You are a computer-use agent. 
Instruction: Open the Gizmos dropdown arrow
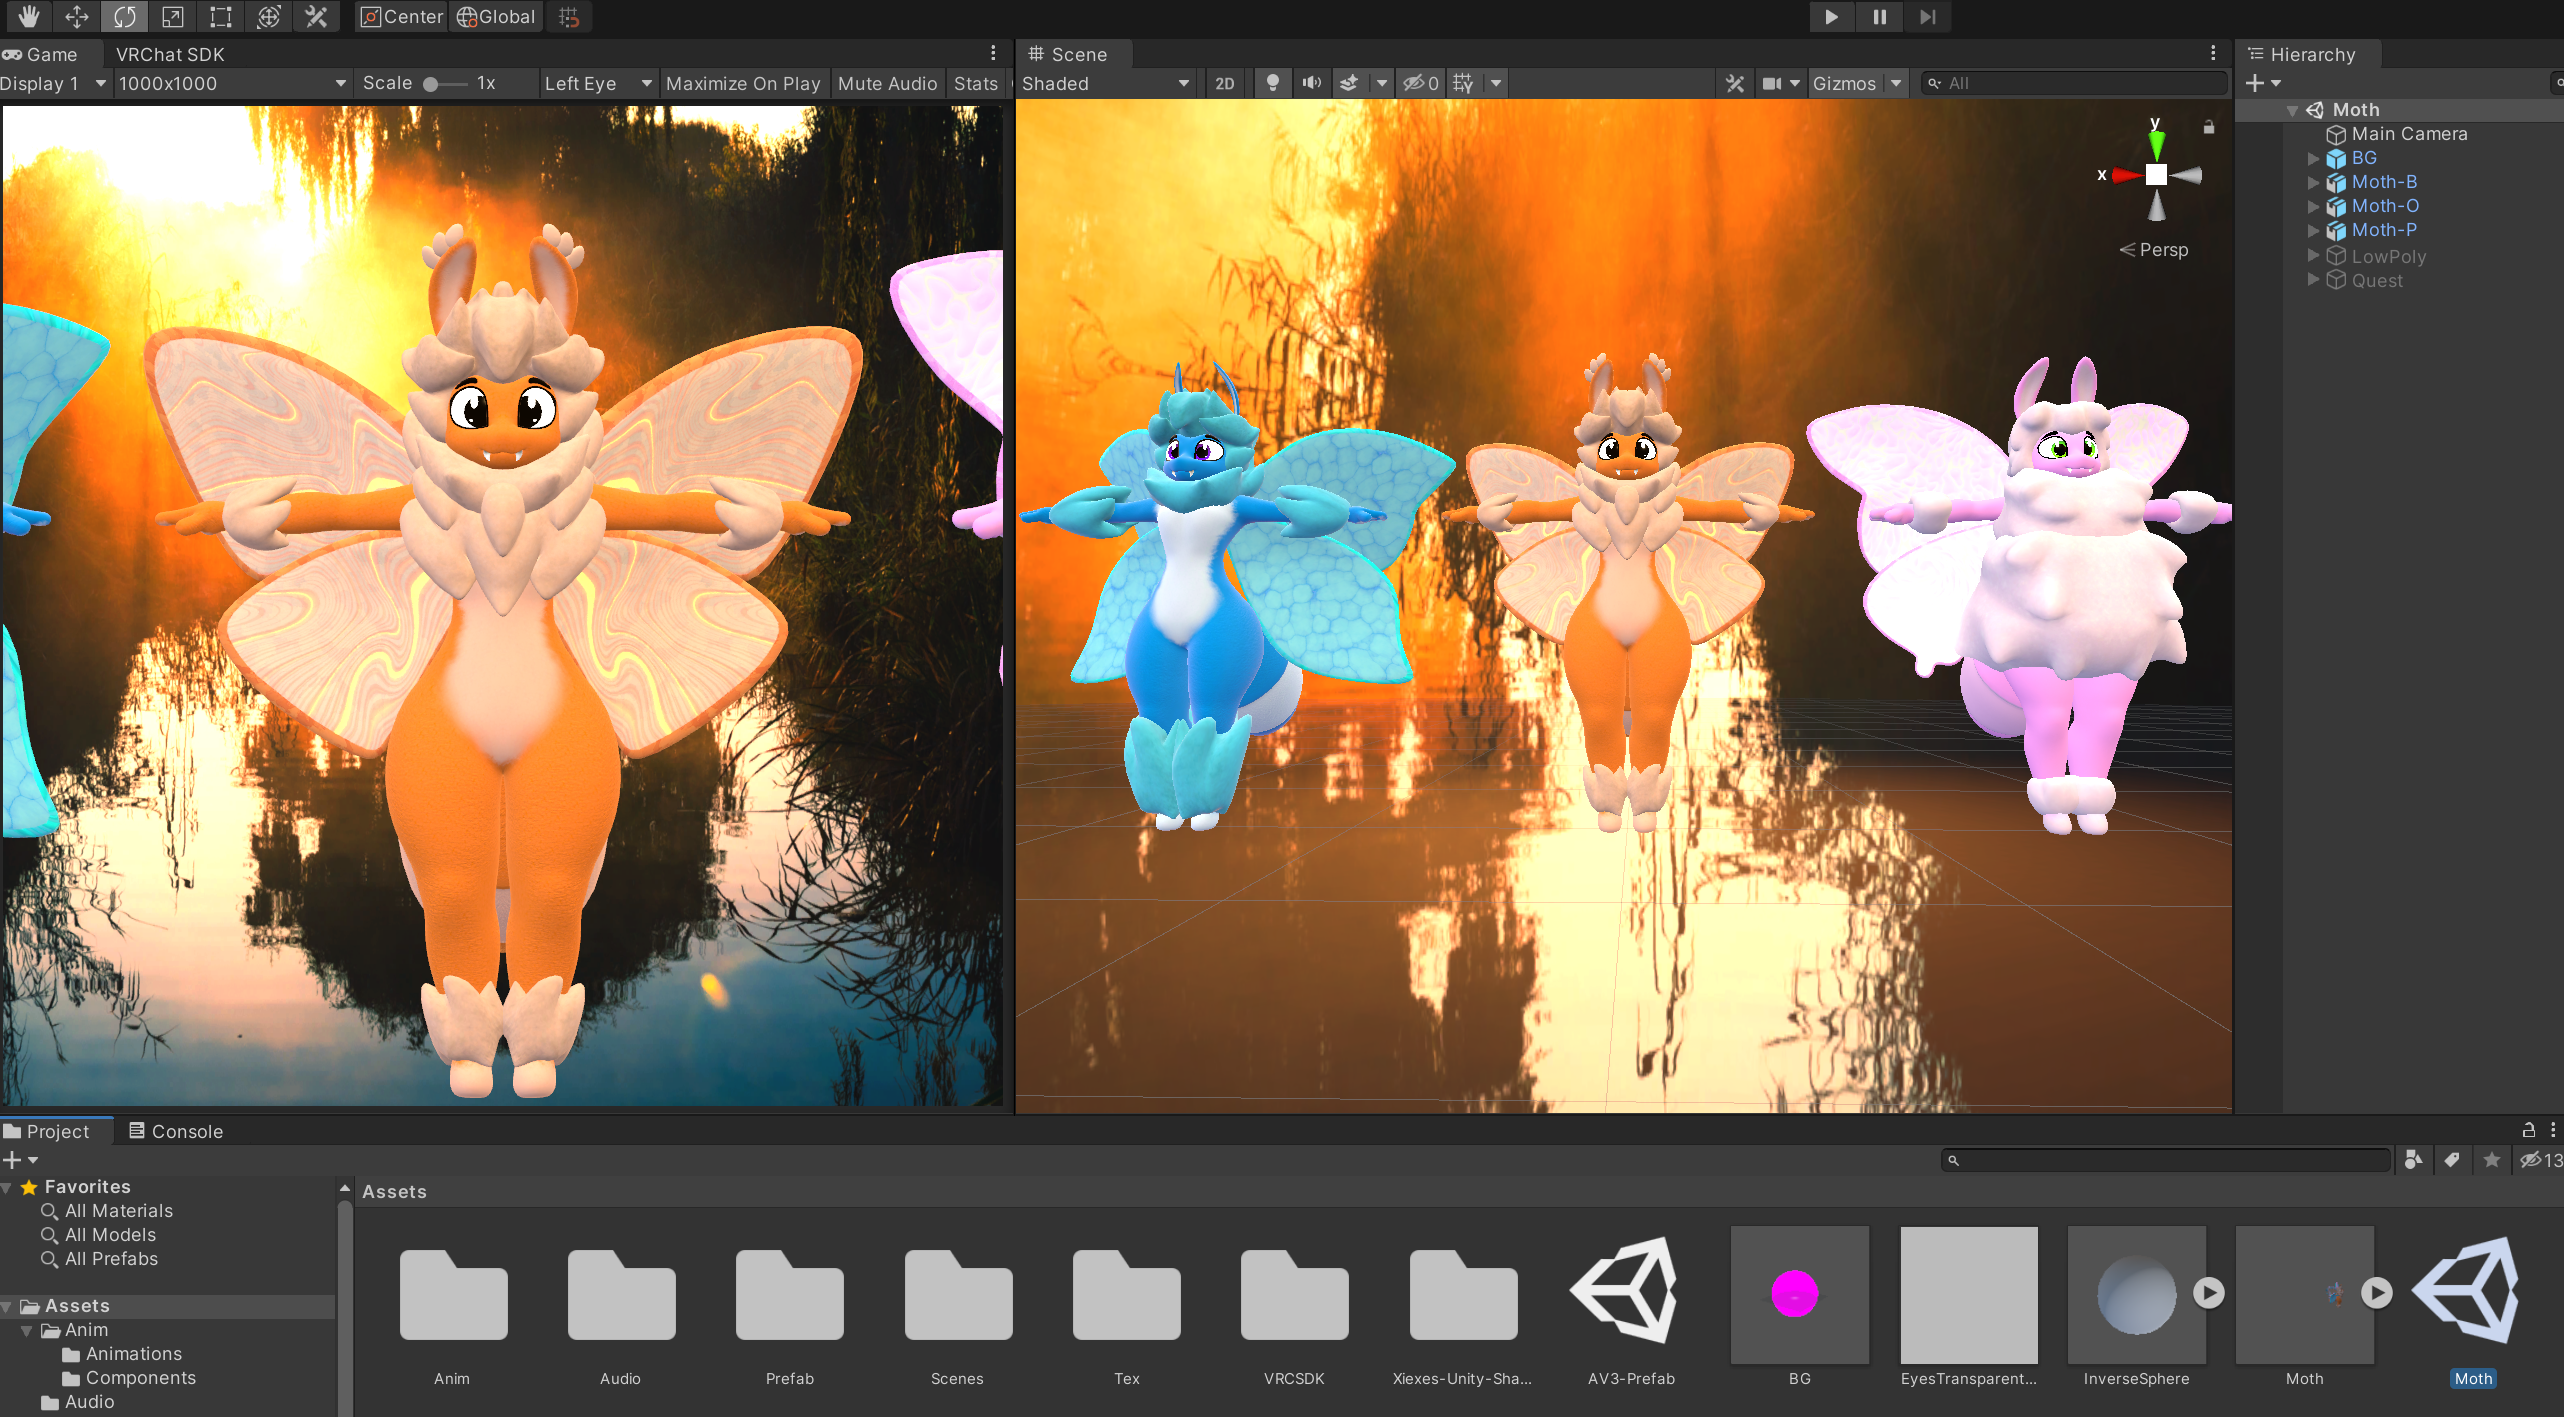coord(1896,84)
